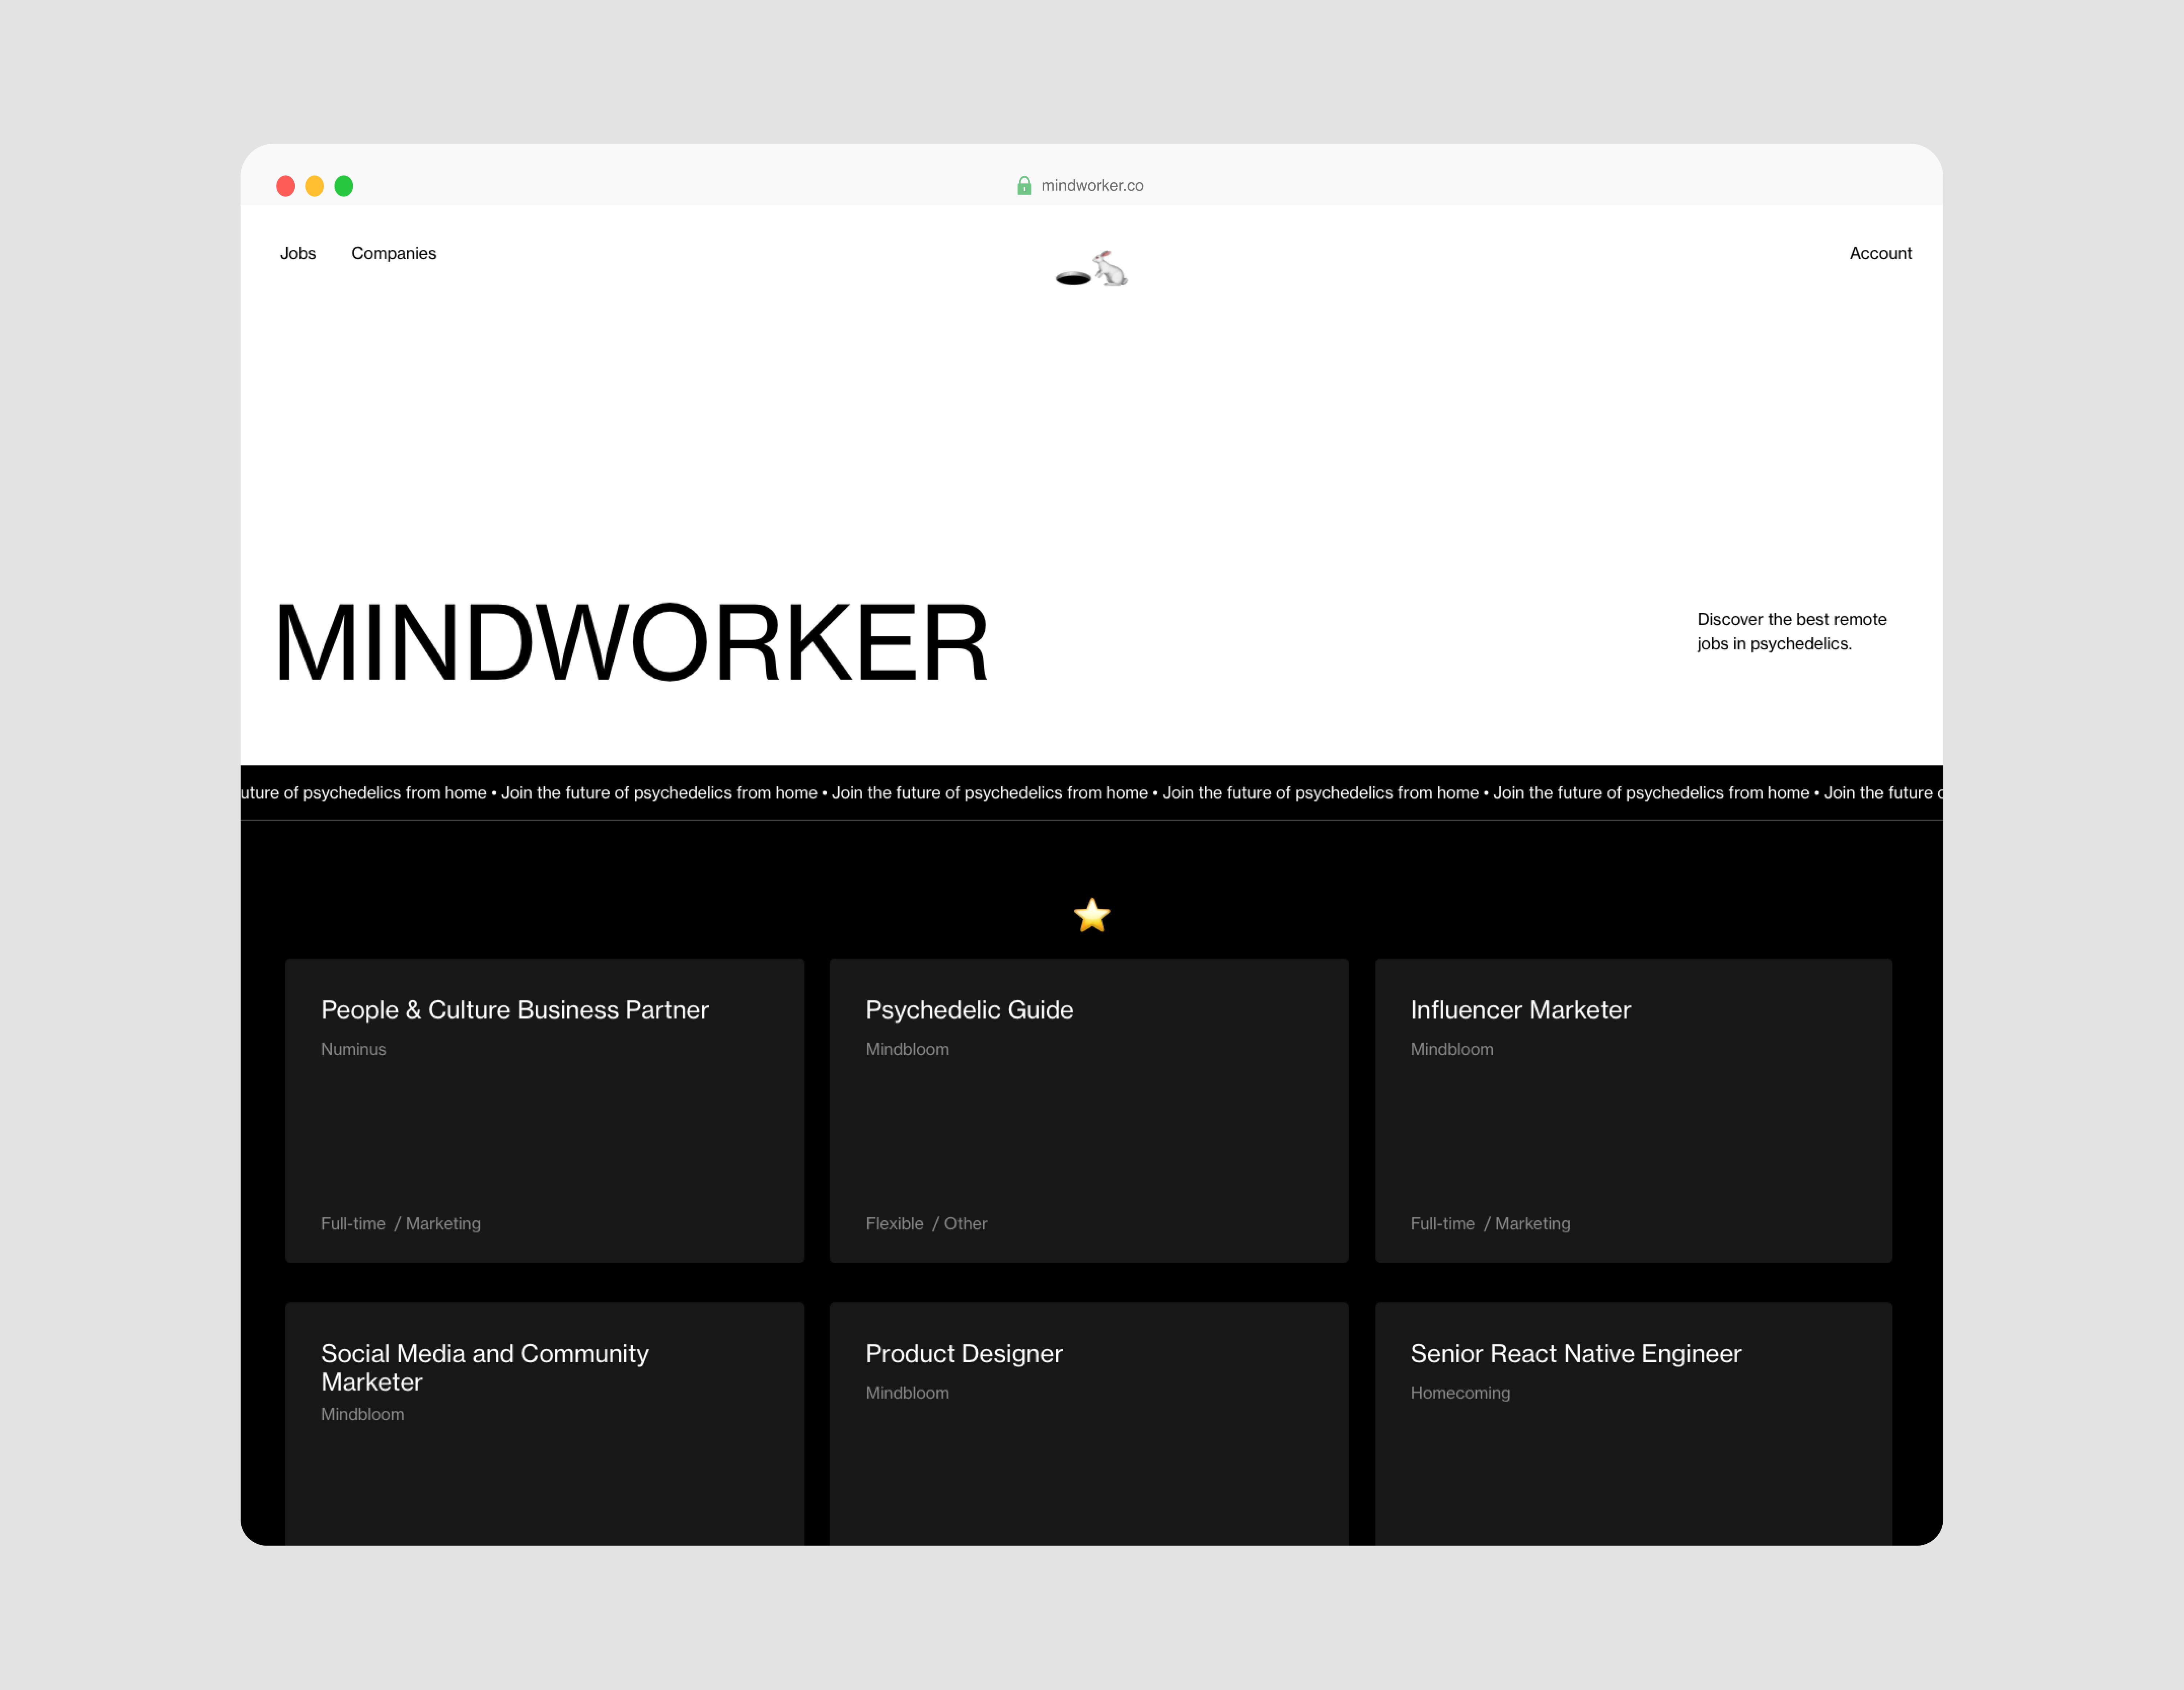Open the Companies nav link
The height and width of the screenshot is (1690, 2184).
(393, 253)
